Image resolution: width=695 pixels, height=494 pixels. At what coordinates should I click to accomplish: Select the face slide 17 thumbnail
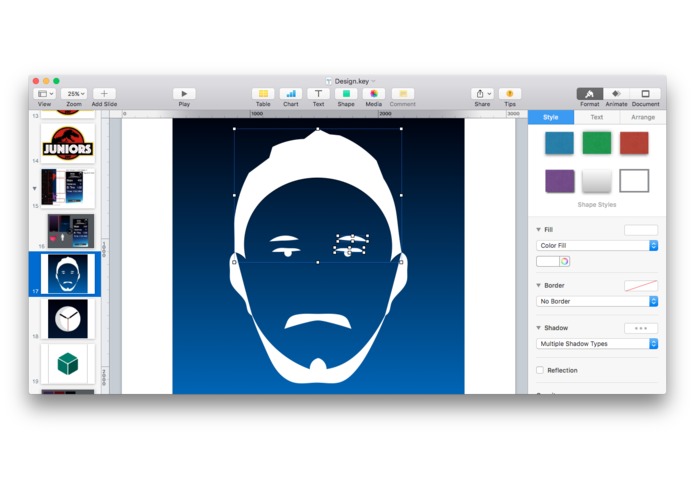pos(68,274)
